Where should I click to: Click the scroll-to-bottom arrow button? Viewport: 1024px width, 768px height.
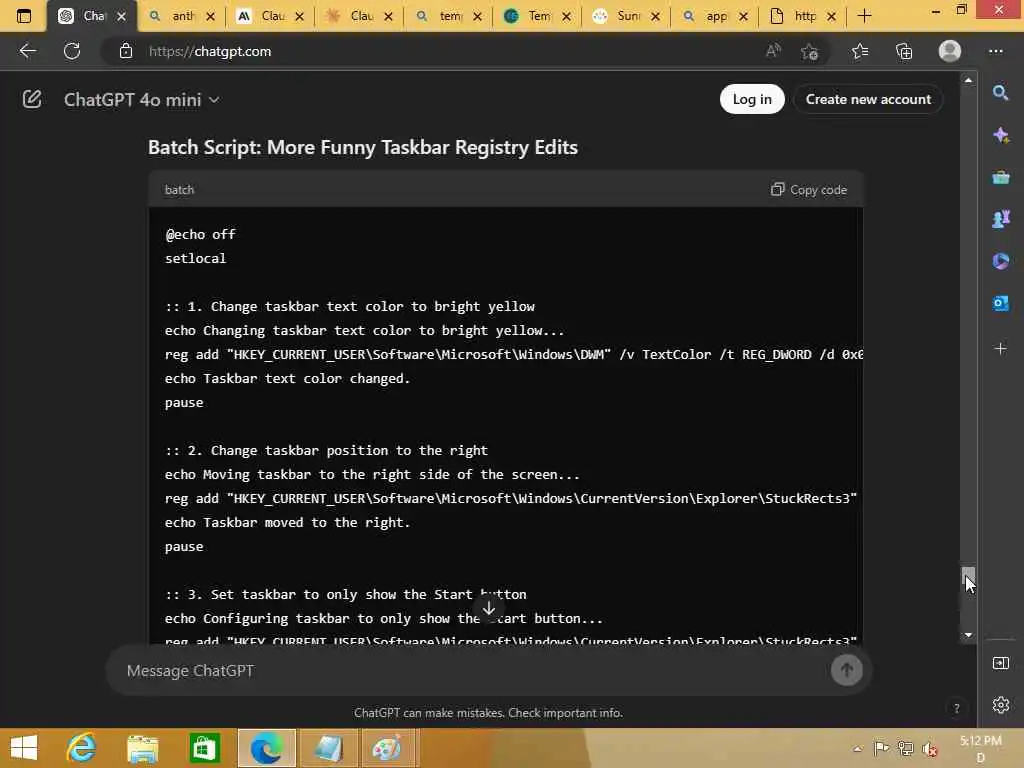click(488, 608)
